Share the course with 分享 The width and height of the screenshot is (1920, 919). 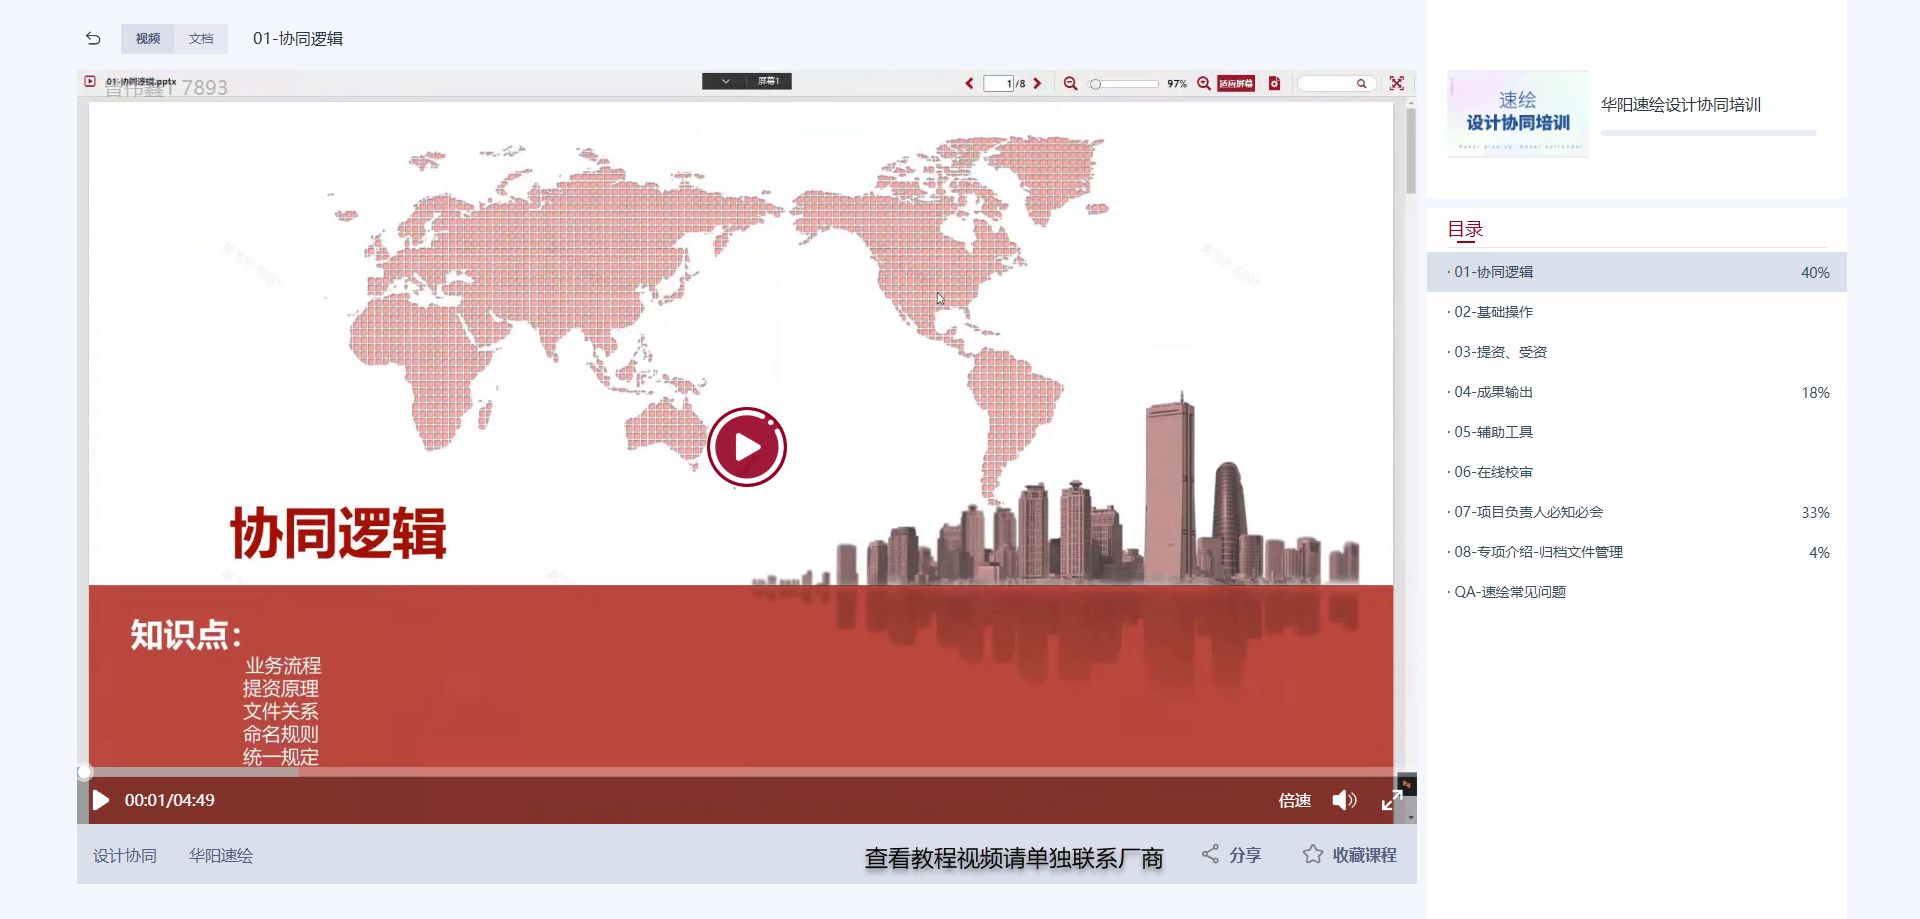click(x=1232, y=855)
